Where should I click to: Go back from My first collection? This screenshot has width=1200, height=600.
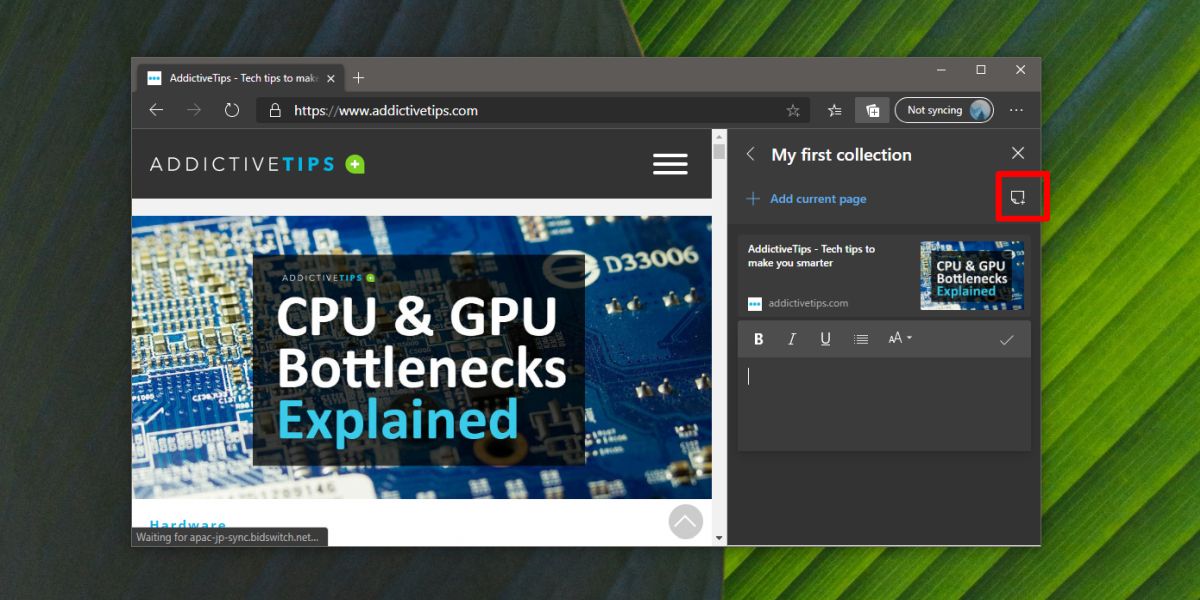pyautogui.click(x=751, y=154)
